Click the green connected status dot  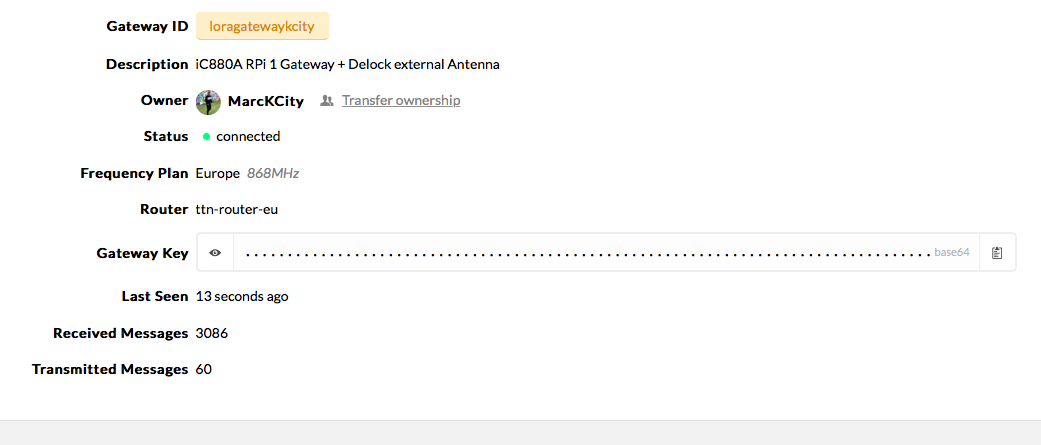click(x=206, y=137)
